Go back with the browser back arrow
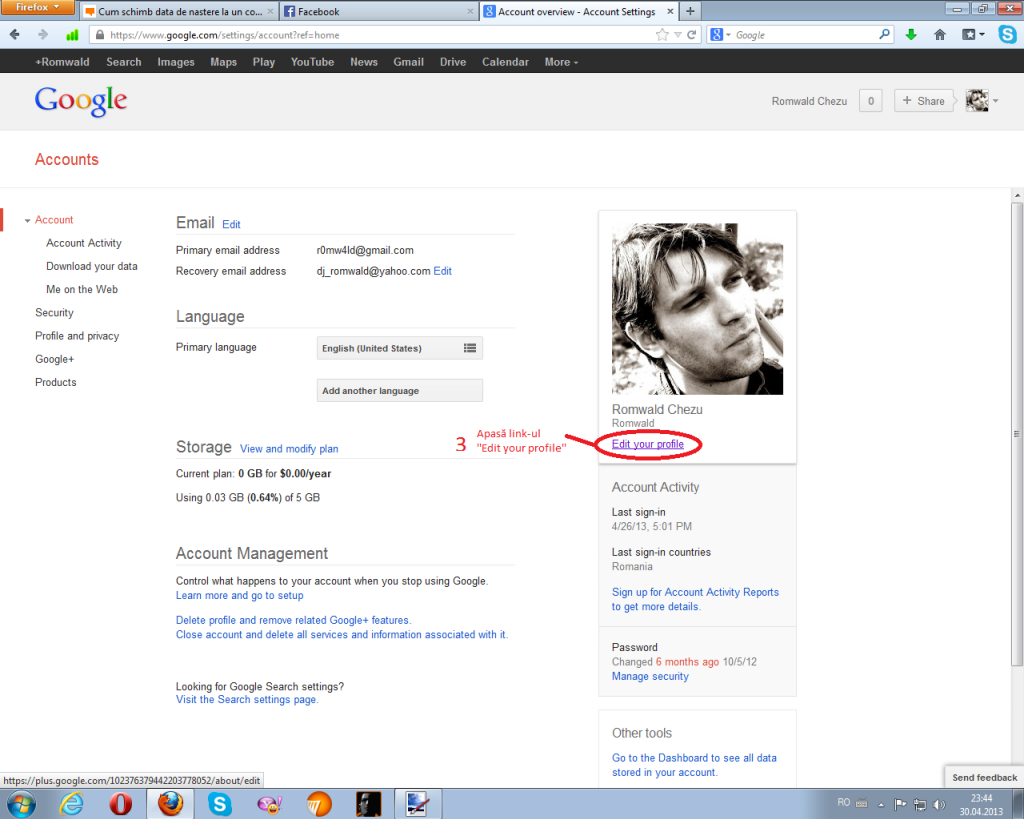This screenshot has width=1024, height=819. point(14,35)
